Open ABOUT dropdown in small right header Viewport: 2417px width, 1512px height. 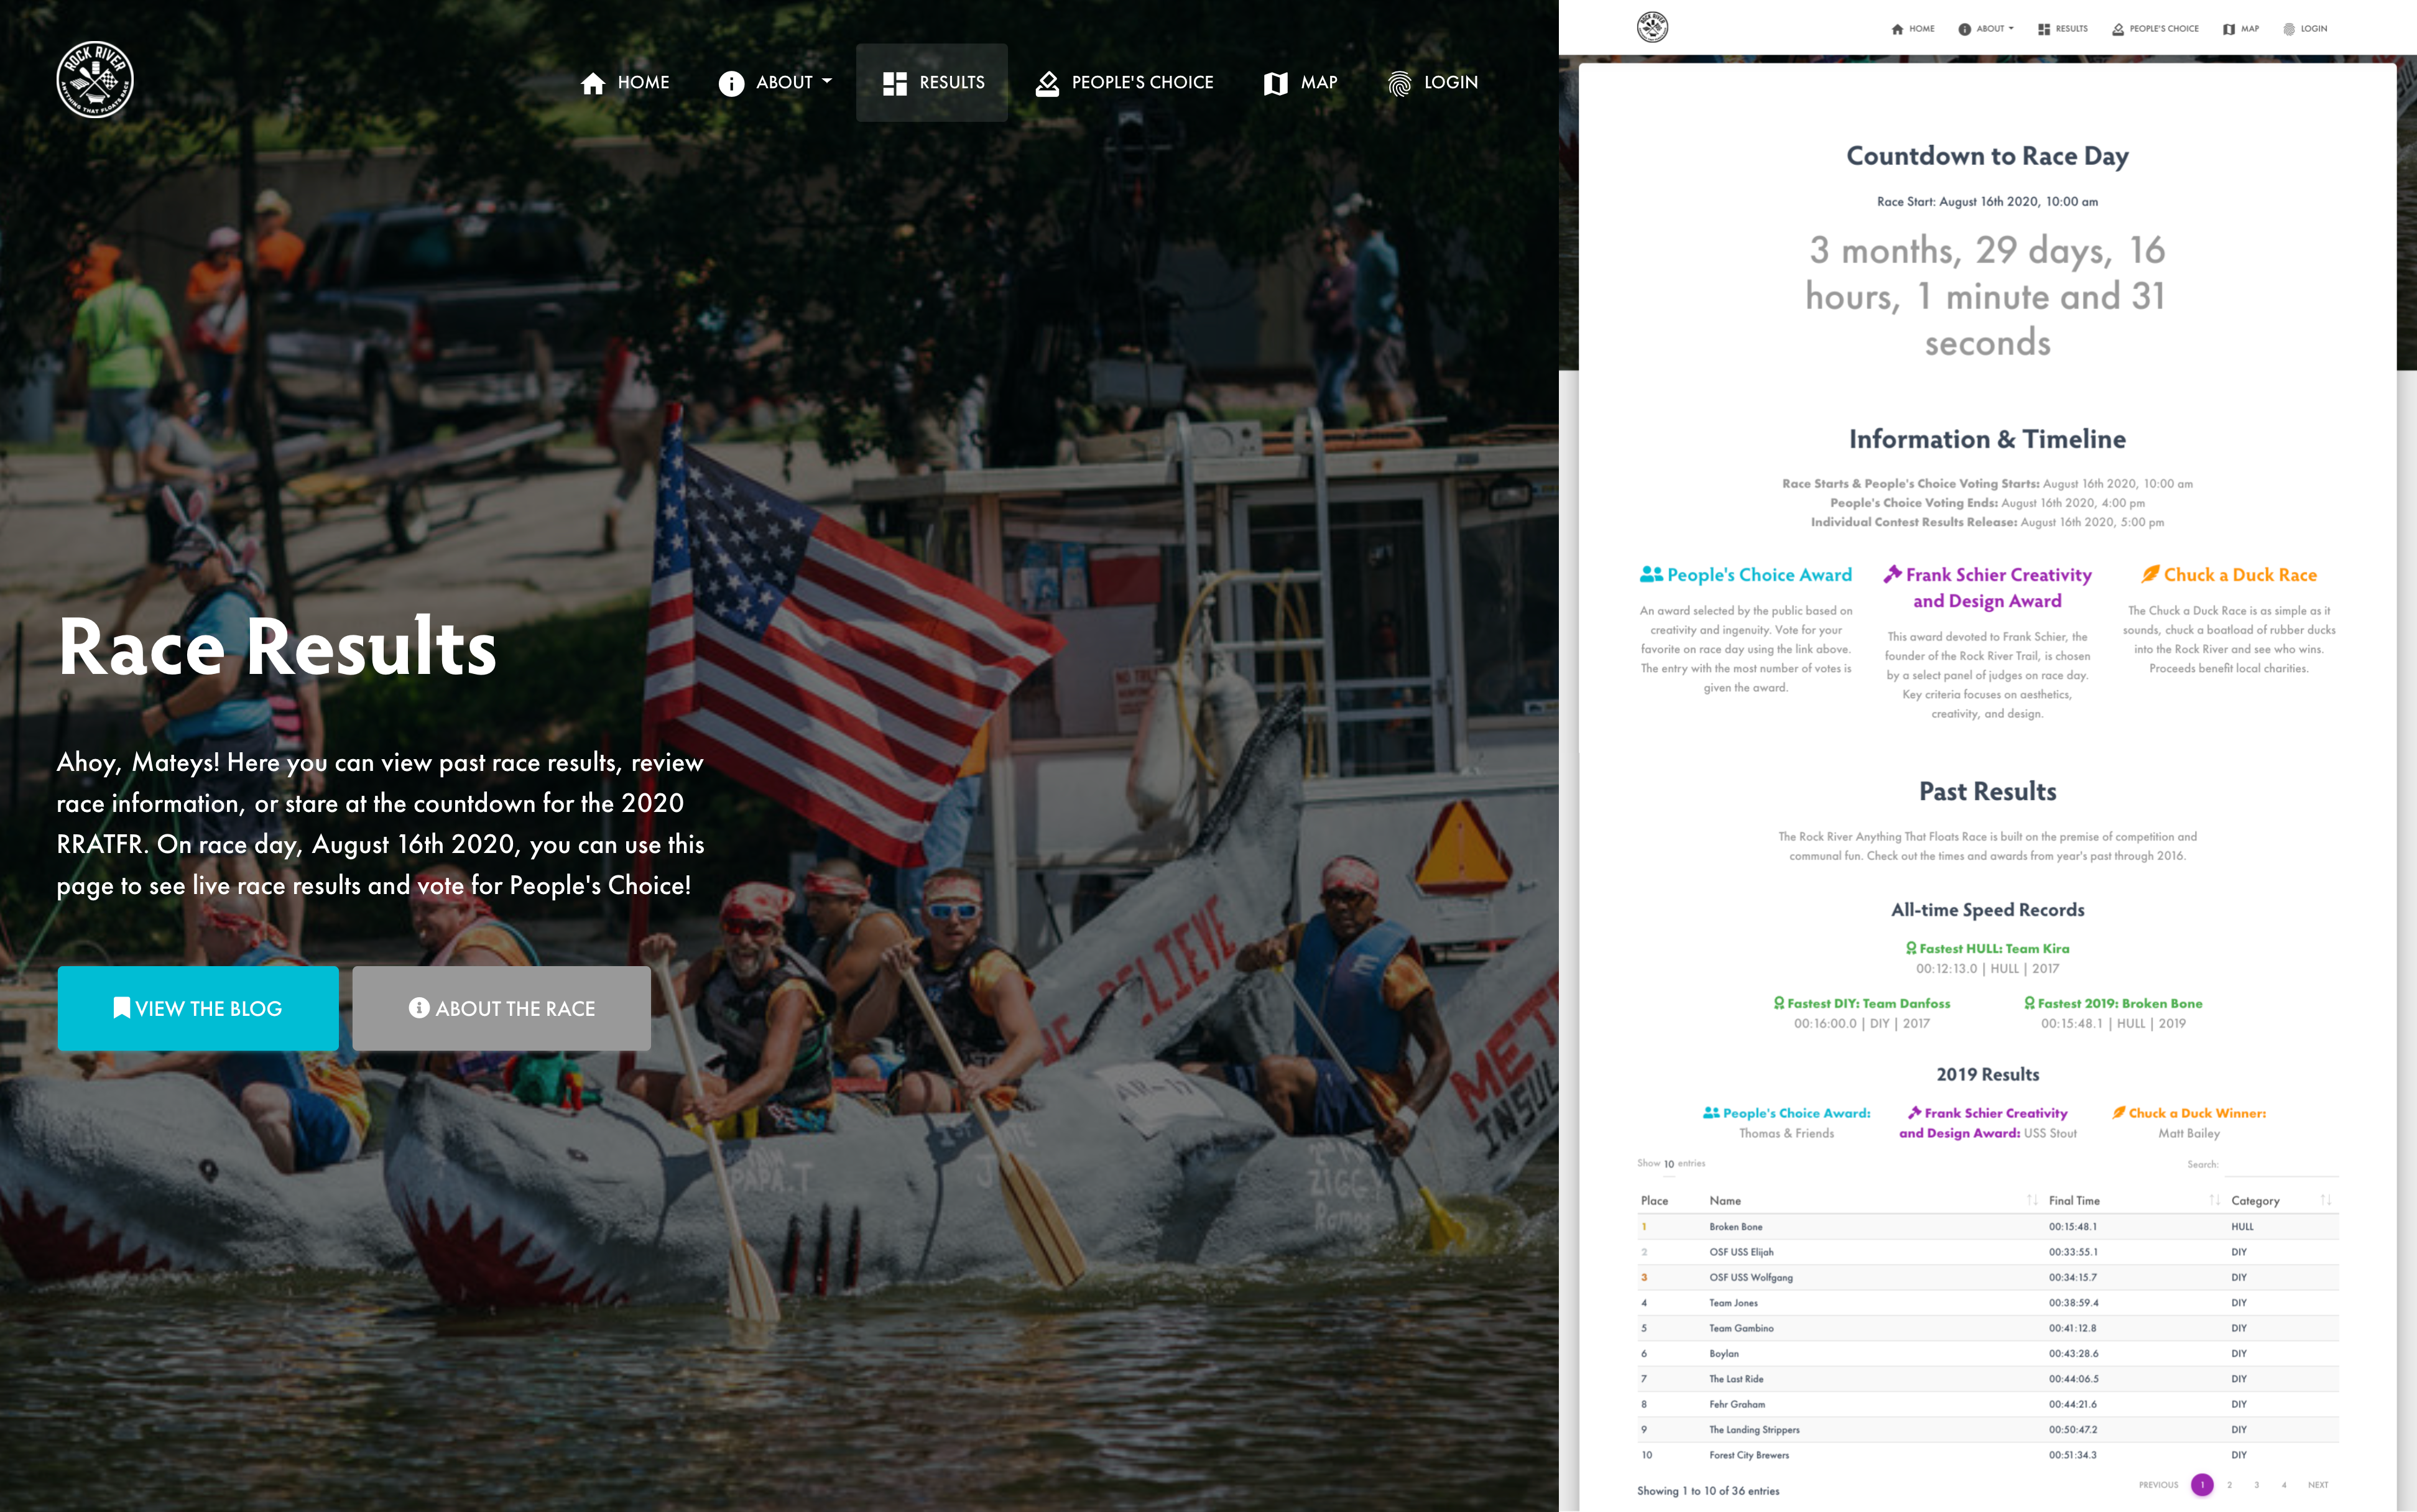[1986, 29]
